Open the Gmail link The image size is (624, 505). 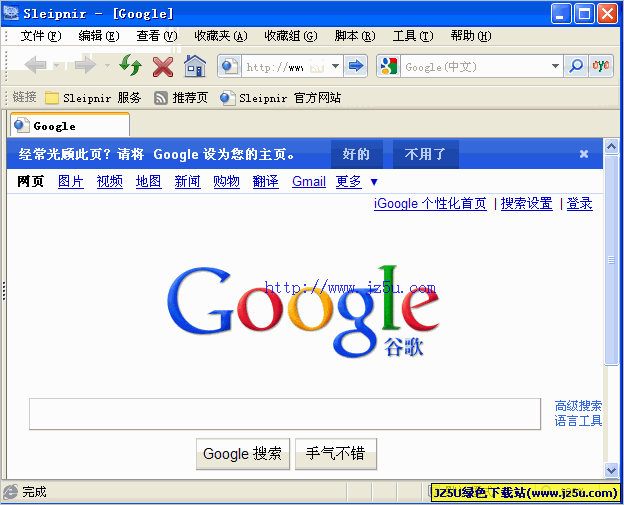click(x=309, y=181)
